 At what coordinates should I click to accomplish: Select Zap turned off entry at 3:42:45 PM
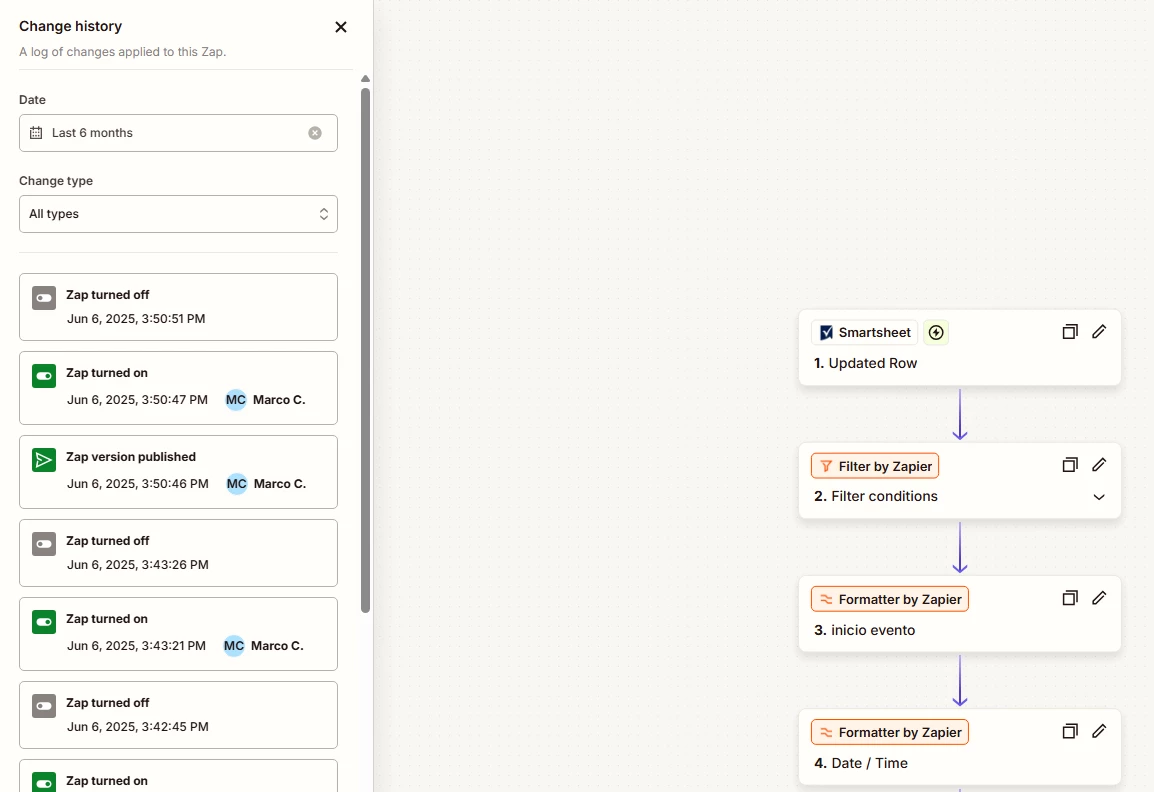coord(178,715)
